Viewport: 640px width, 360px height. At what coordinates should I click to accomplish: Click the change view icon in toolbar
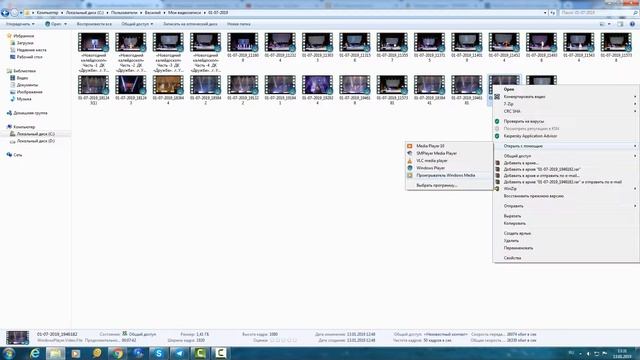[x=603, y=24]
